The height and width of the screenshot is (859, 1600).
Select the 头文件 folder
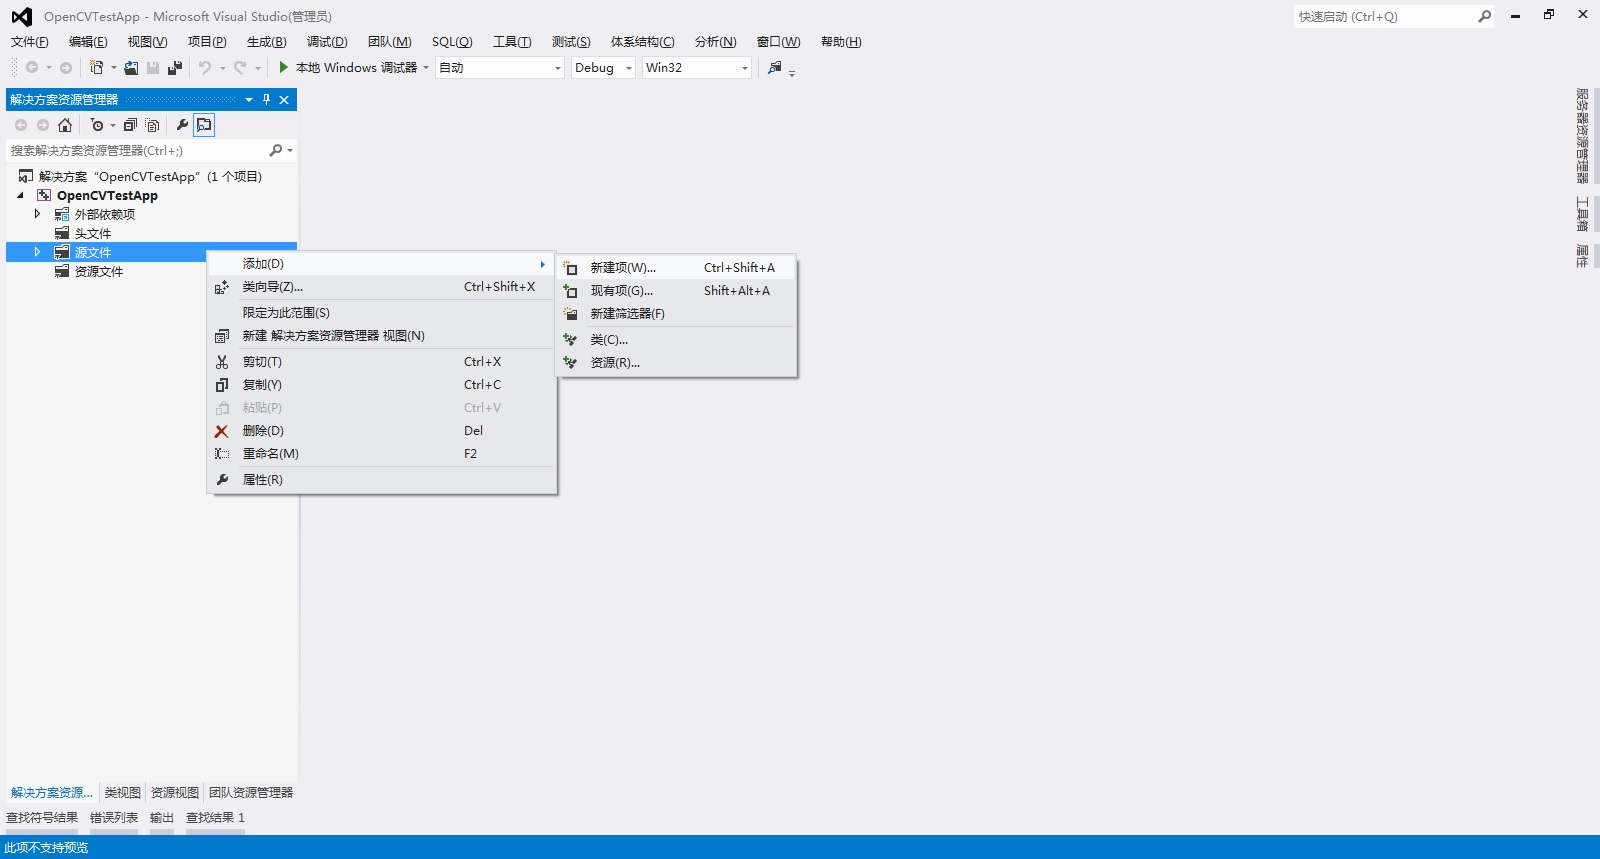click(93, 234)
